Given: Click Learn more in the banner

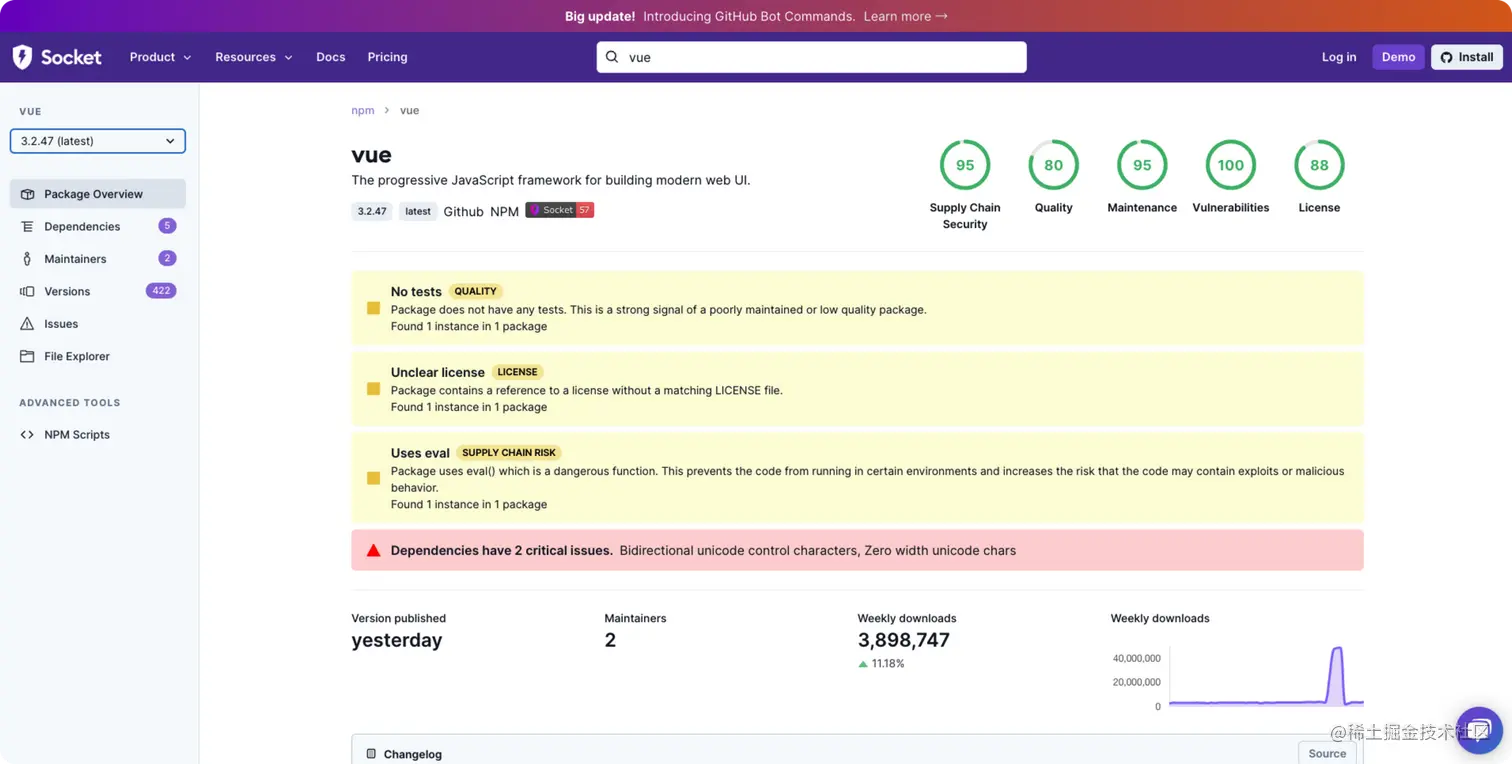Looking at the screenshot, I should coord(906,16).
